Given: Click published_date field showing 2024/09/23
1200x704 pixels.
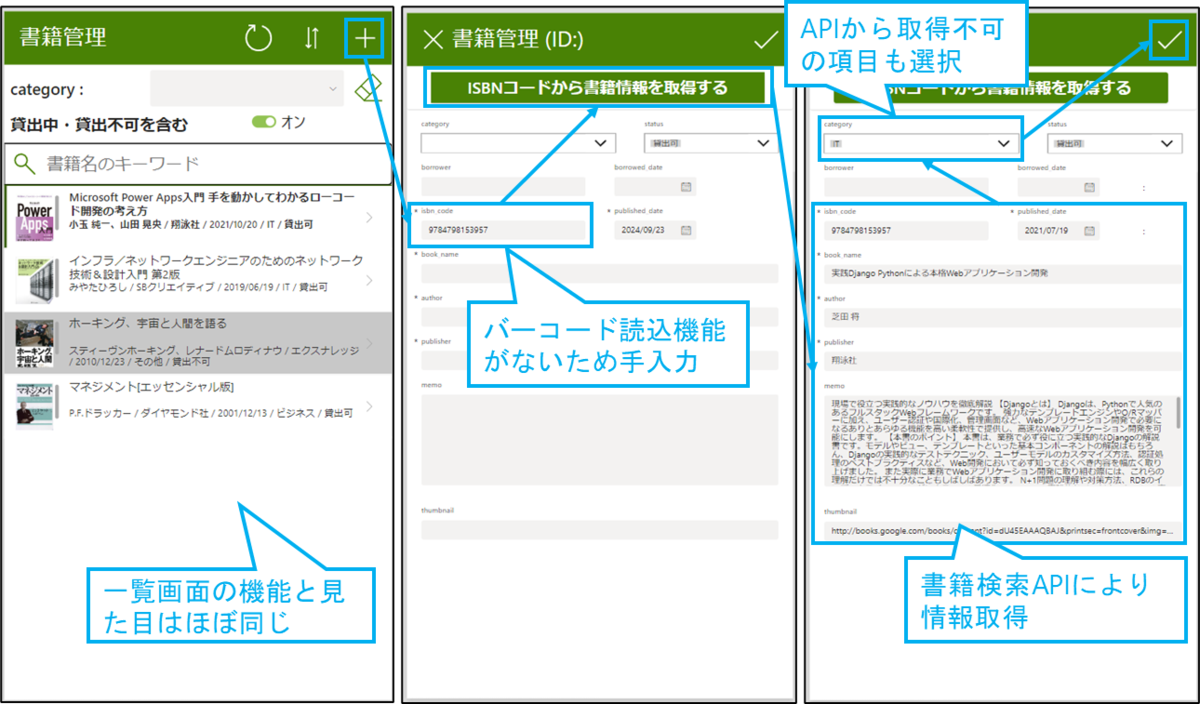Looking at the screenshot, I should coord(655,230).
